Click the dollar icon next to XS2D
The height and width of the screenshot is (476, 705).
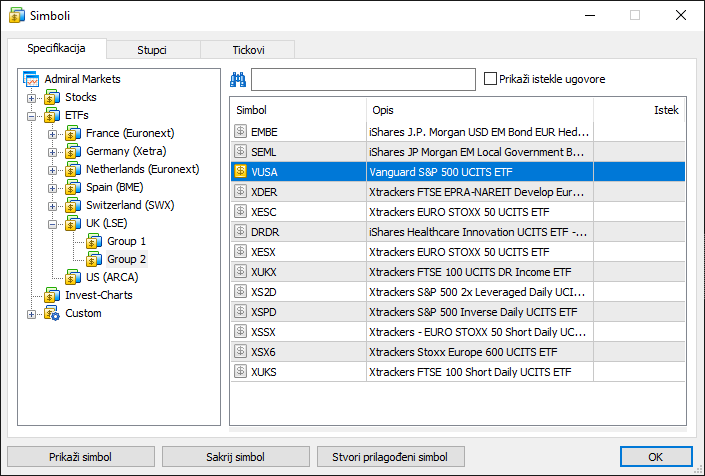[x=241, y=291]
